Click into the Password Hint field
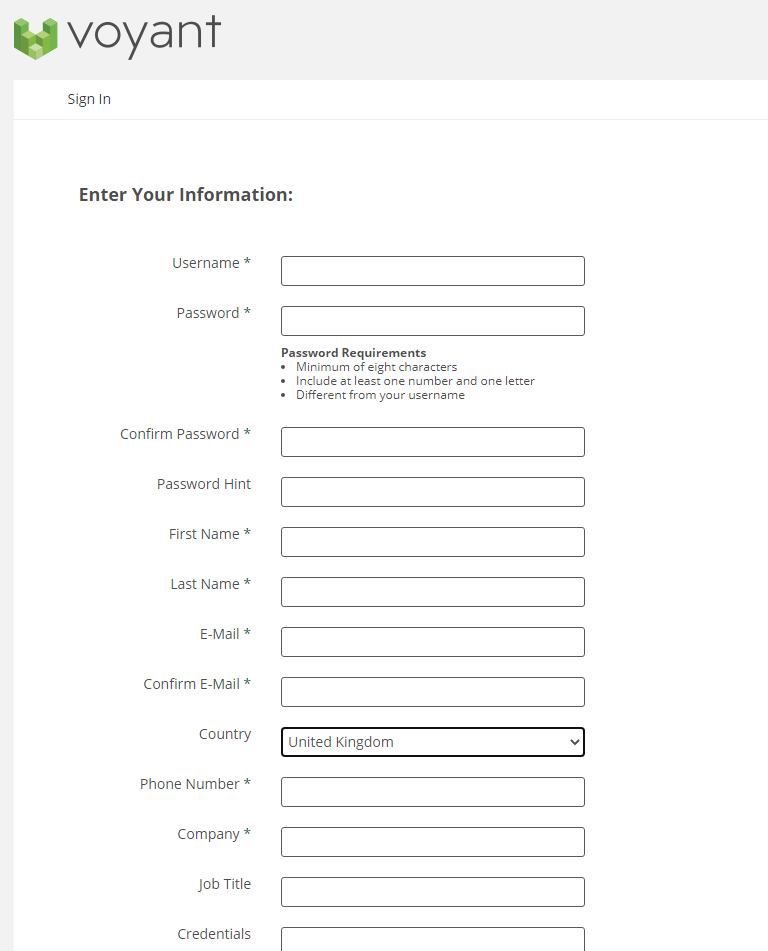The width and height of the screenshot is (768, 951). (432, 492)
